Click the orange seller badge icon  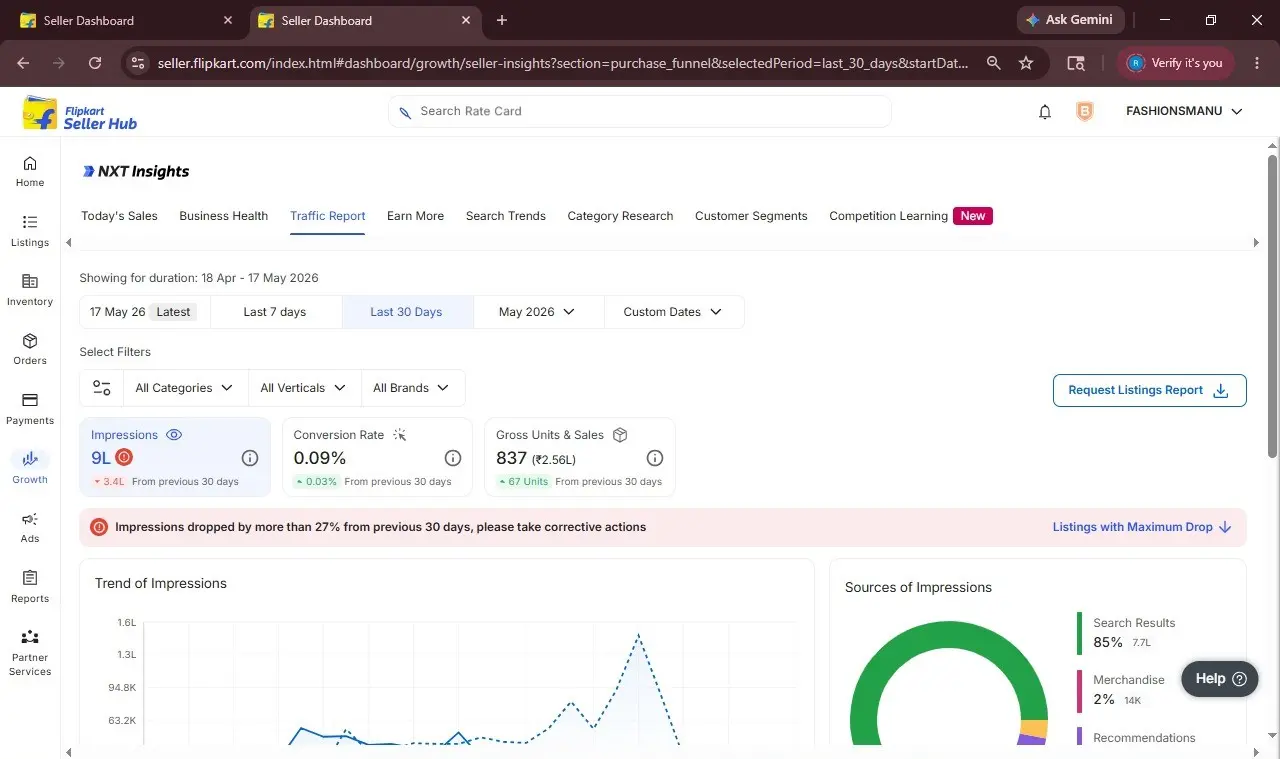[x=1085, y=112]
